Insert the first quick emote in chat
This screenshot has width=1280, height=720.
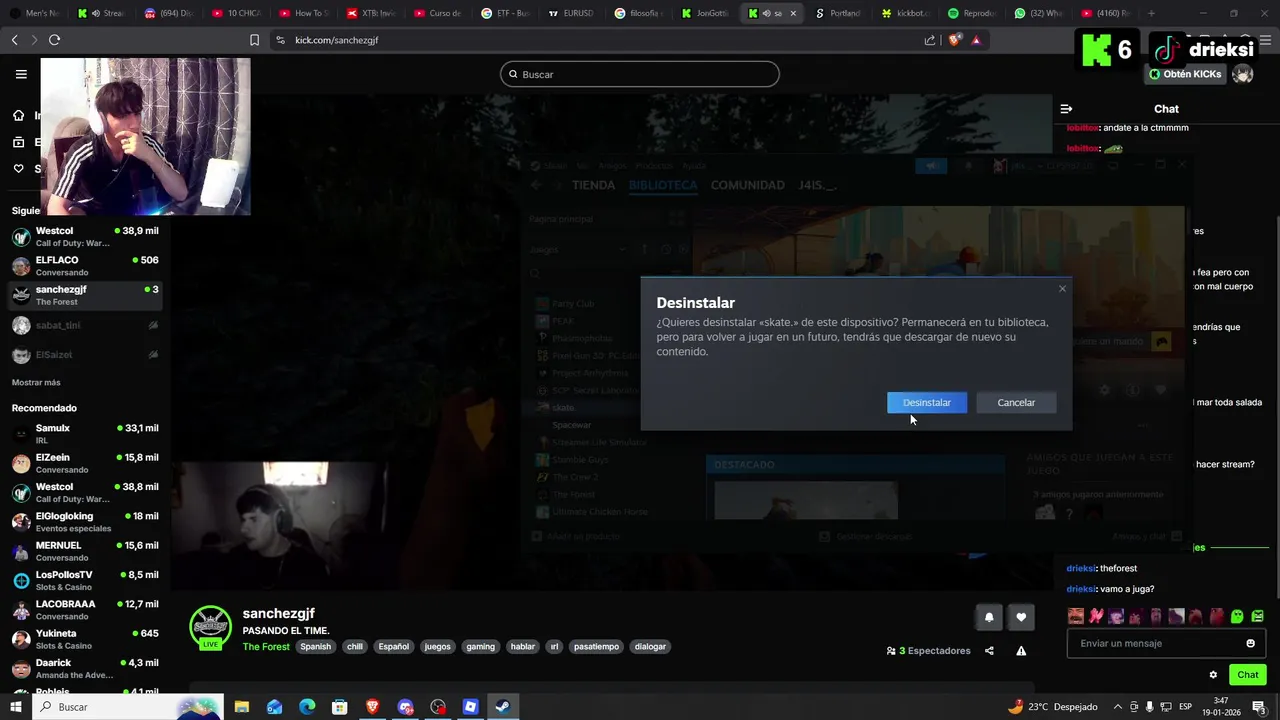(x=1076, y=616)
